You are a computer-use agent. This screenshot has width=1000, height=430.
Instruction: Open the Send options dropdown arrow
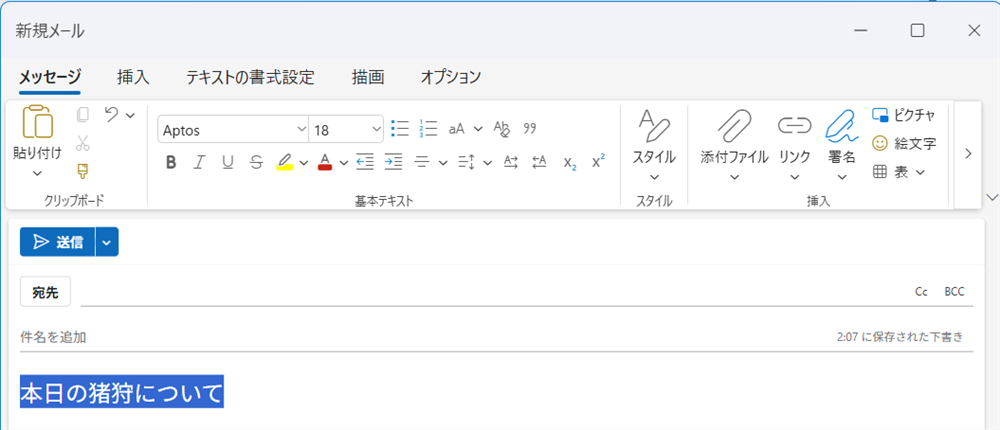click(107, 242)
